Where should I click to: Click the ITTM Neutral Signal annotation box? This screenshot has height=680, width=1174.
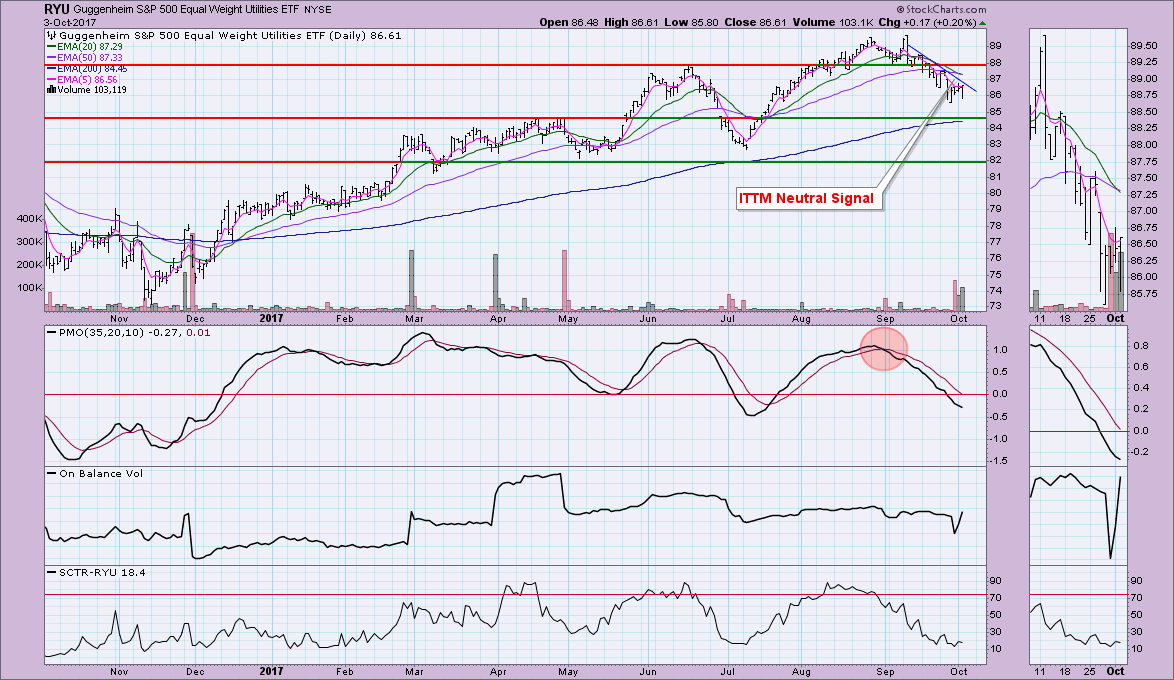pos(806,198)
